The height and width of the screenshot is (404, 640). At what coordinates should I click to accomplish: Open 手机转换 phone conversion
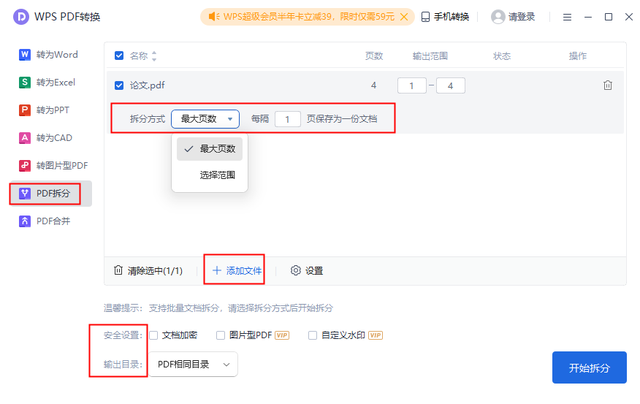[445, 17]
